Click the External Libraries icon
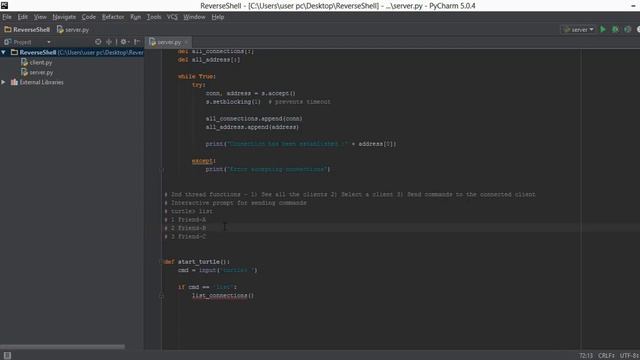Screen dimensions: 640x360 point(14,82)
